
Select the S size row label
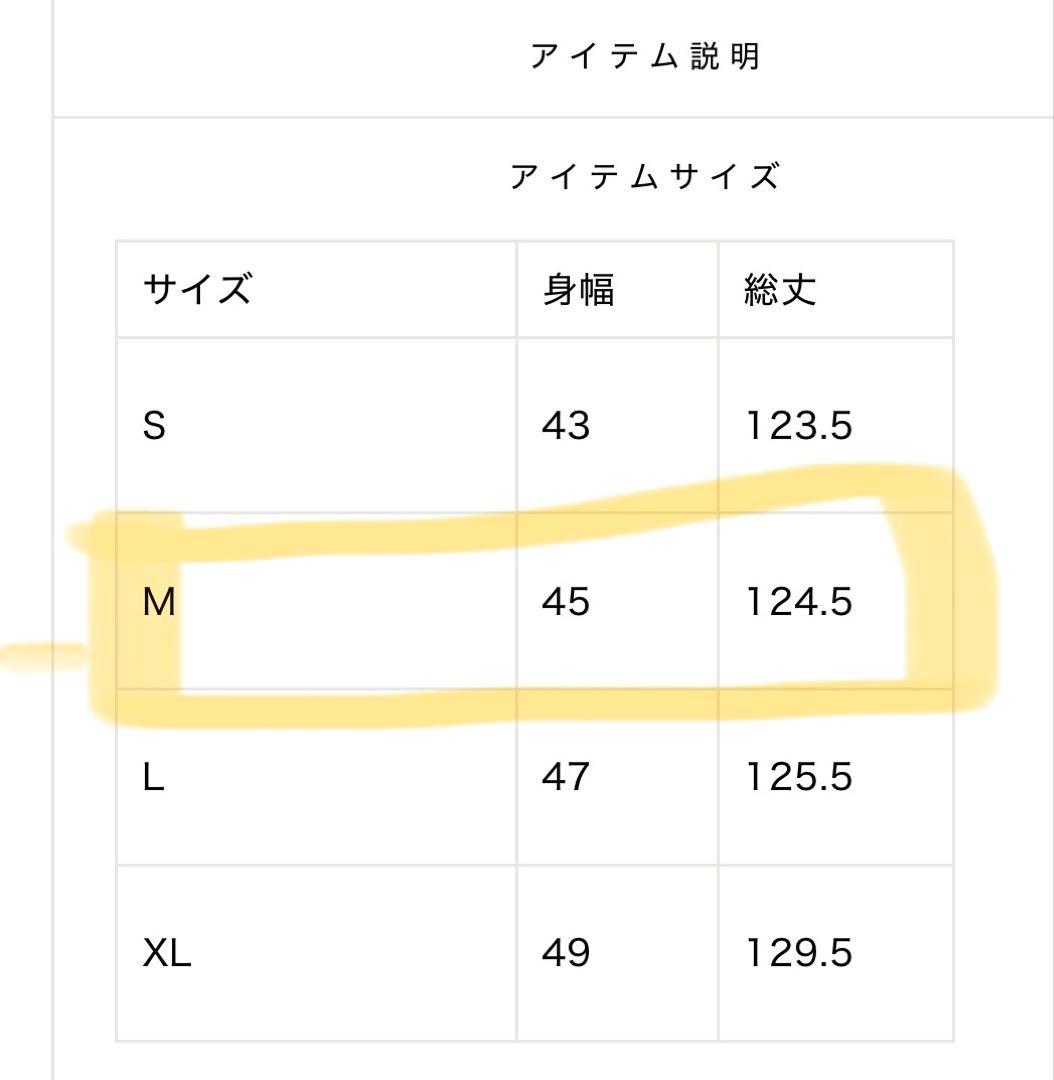coord(154,426)
